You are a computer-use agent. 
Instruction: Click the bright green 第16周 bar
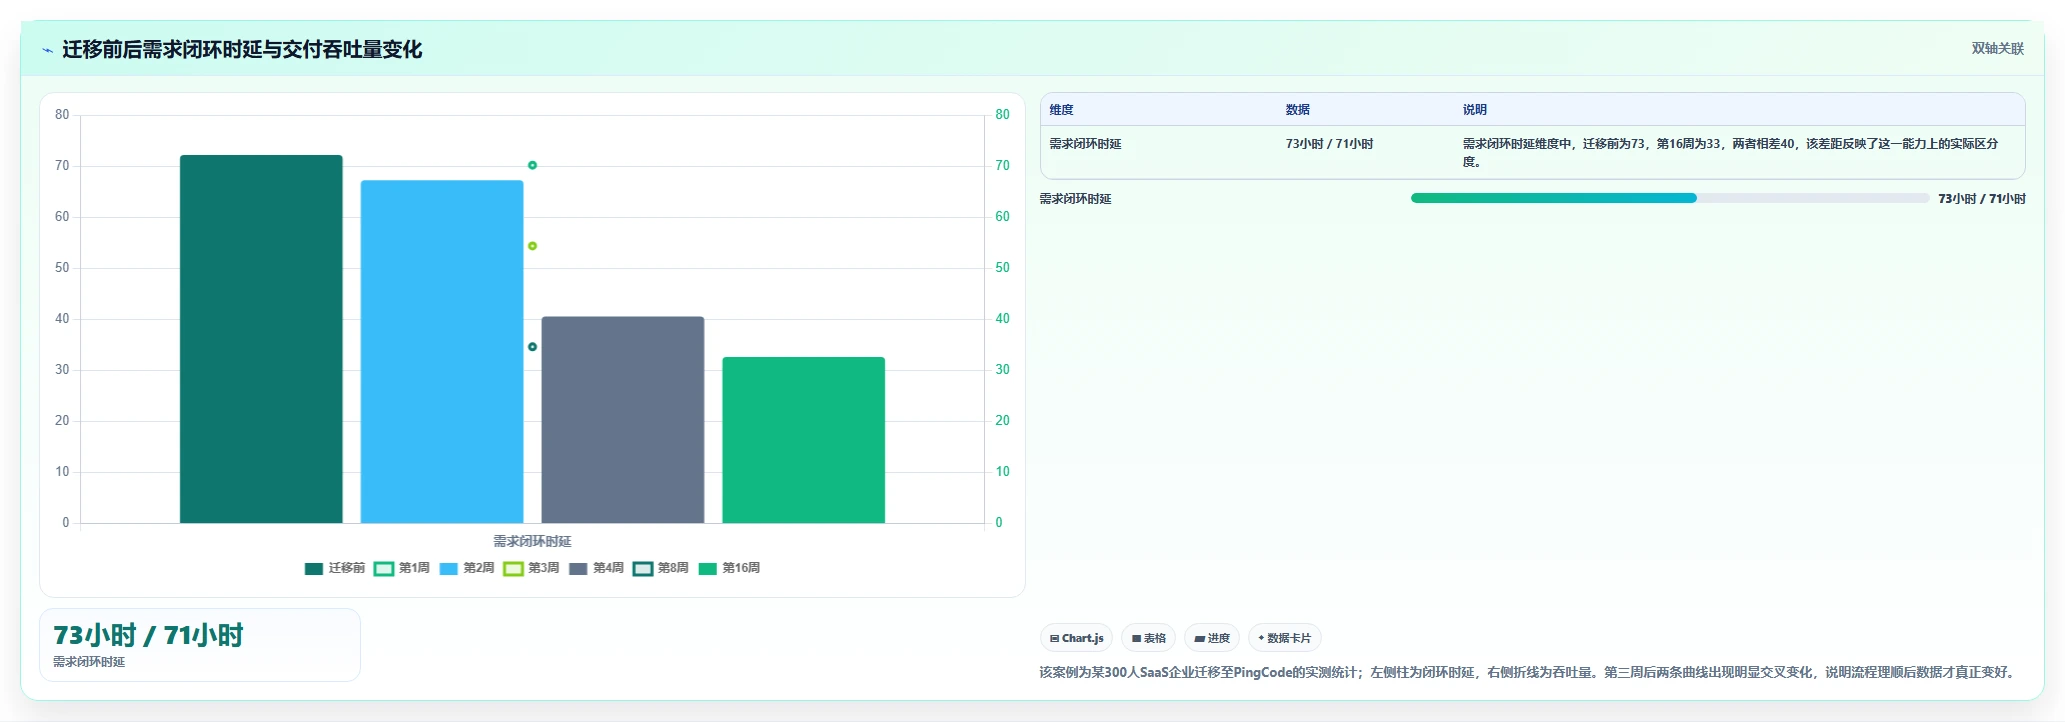(x=804, y=440)
